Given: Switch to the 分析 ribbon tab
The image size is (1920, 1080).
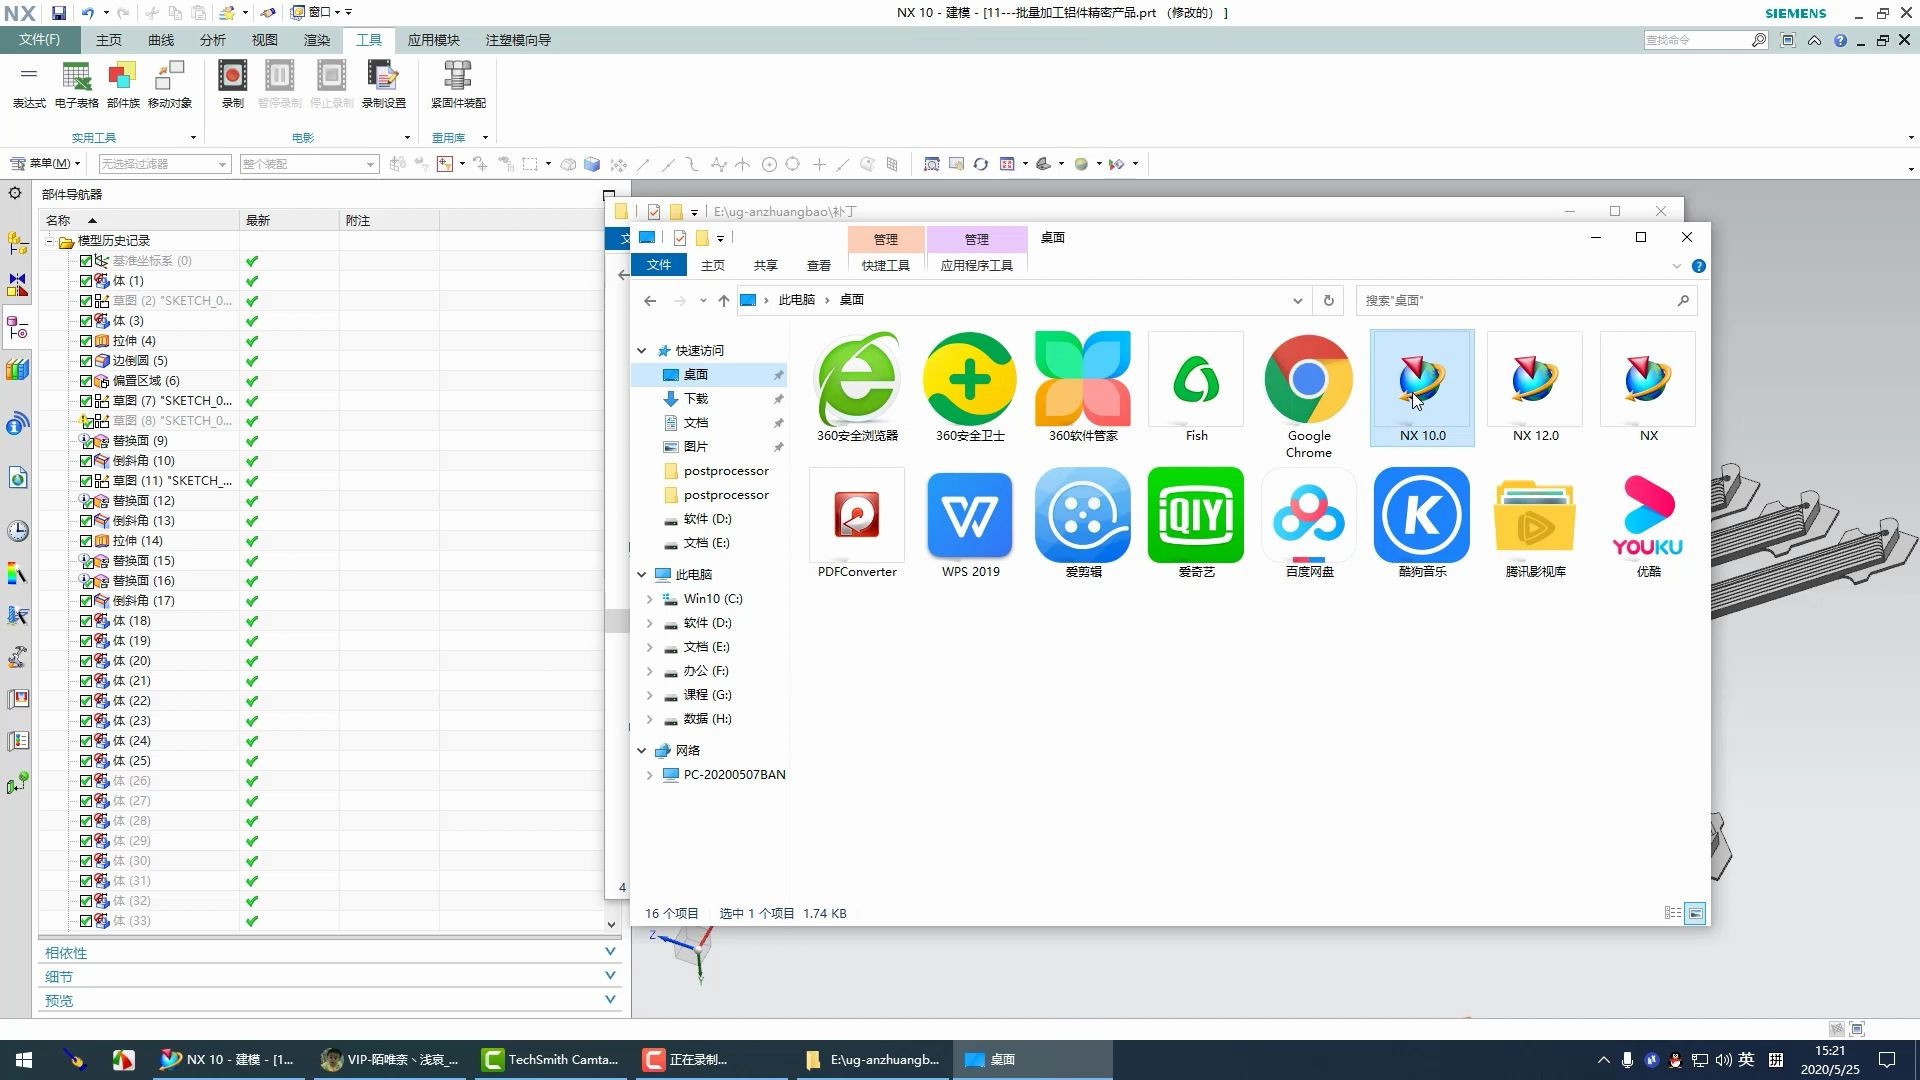Looking at the screenshot, I should 213,40.
